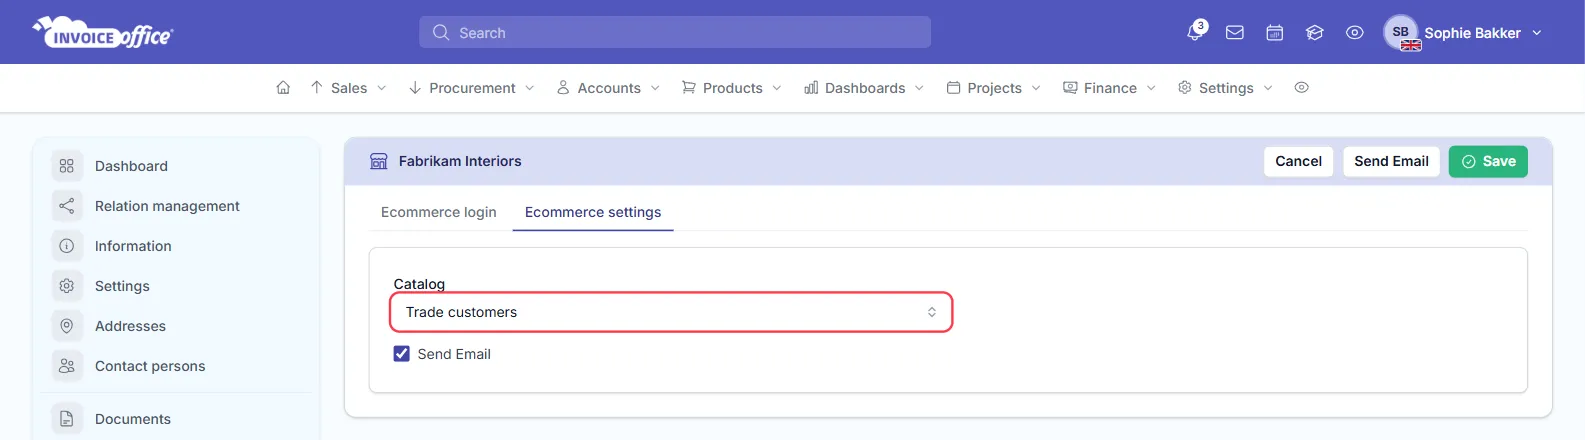
Task: Expand the top Settings menu
Action: click(1225, 88)
